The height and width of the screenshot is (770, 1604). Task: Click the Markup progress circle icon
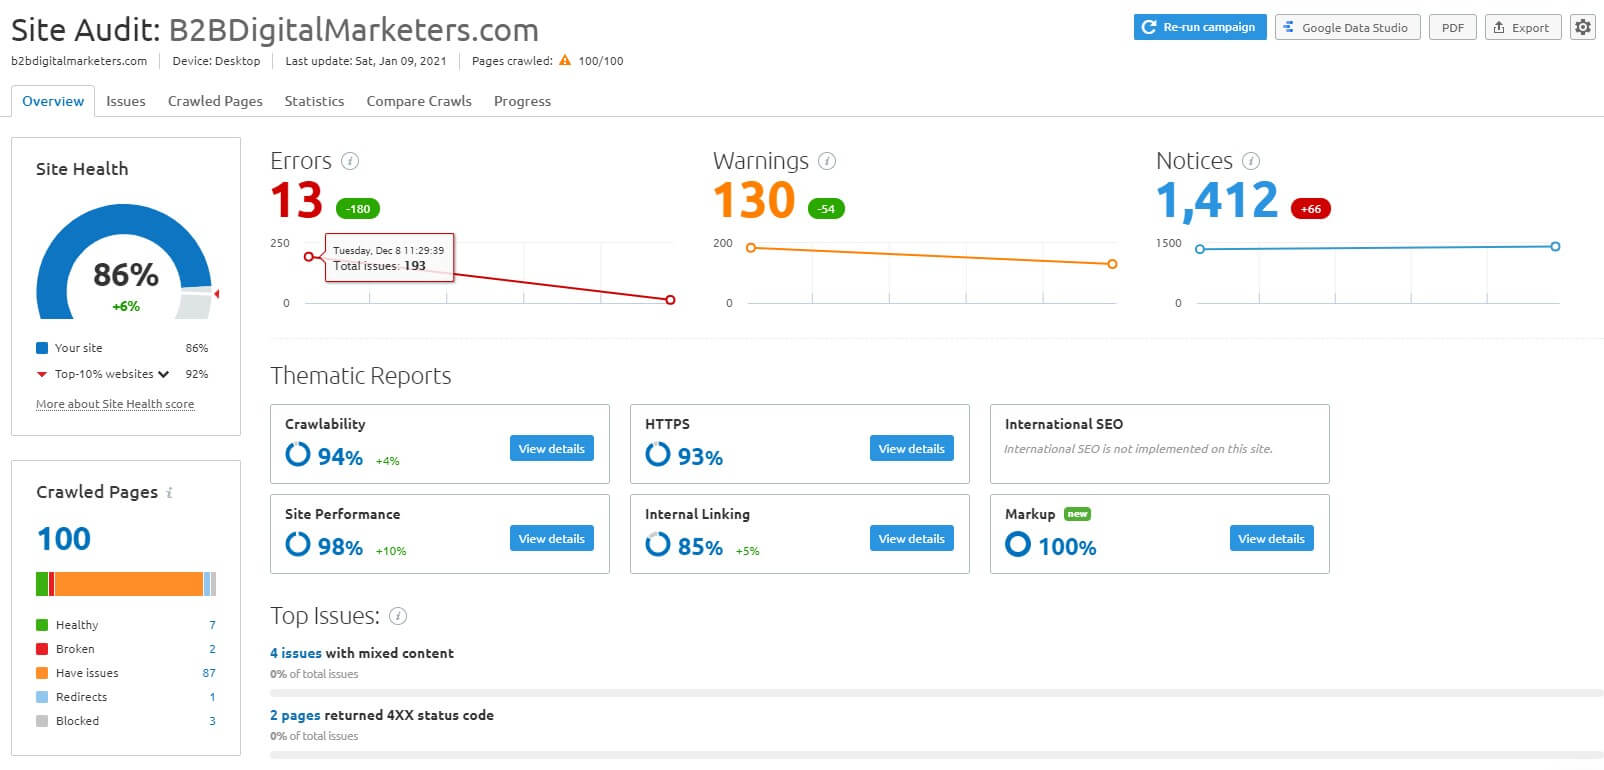(x=1018, y=544)
